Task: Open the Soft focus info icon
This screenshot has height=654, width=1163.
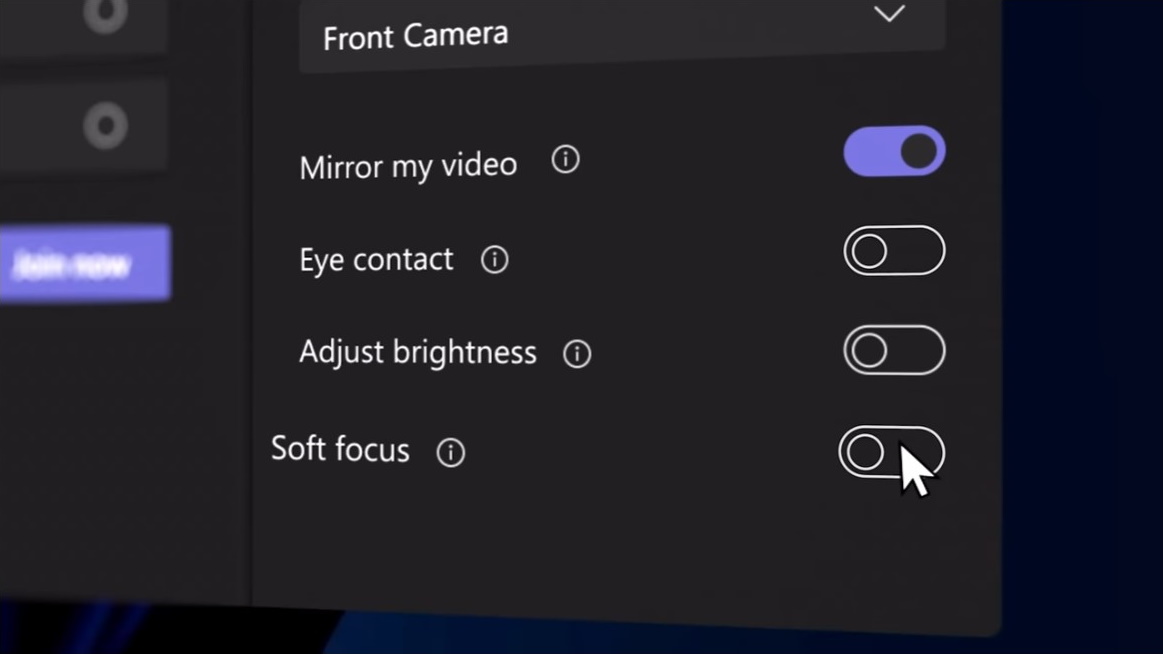Action: (451, 453)
